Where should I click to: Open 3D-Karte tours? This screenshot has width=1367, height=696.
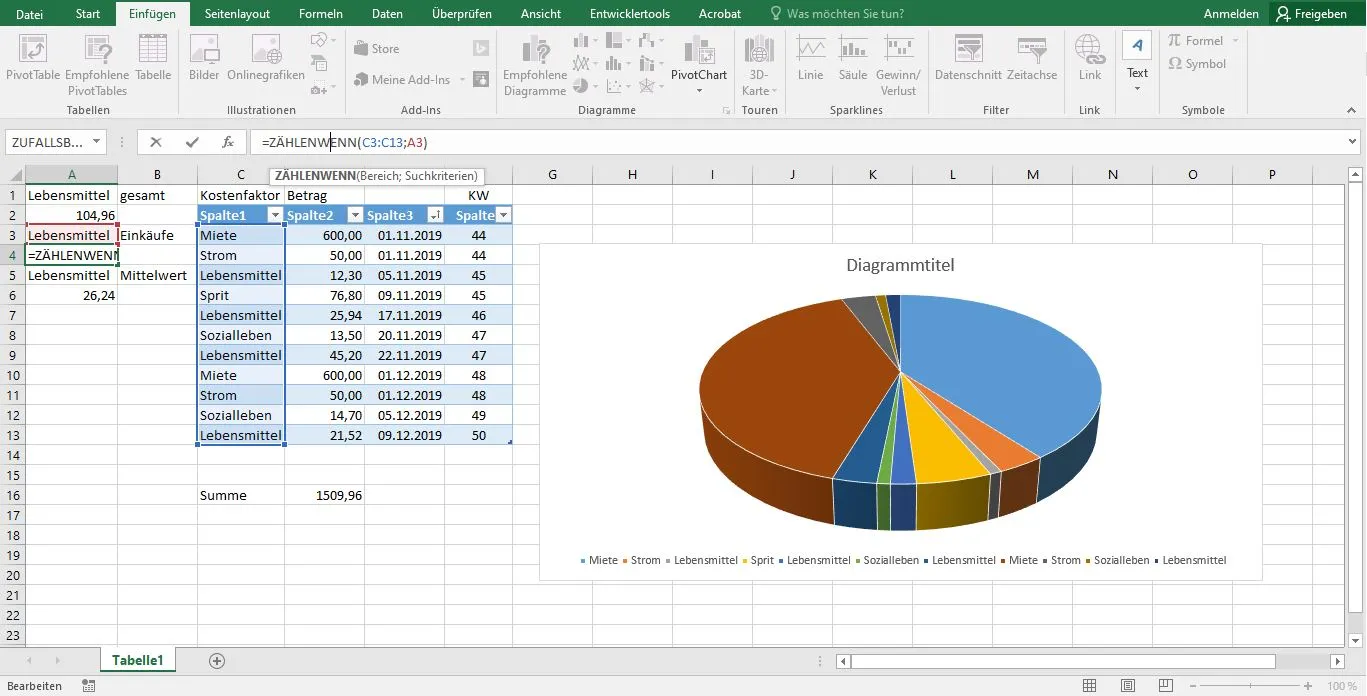(x=758, y=60)
